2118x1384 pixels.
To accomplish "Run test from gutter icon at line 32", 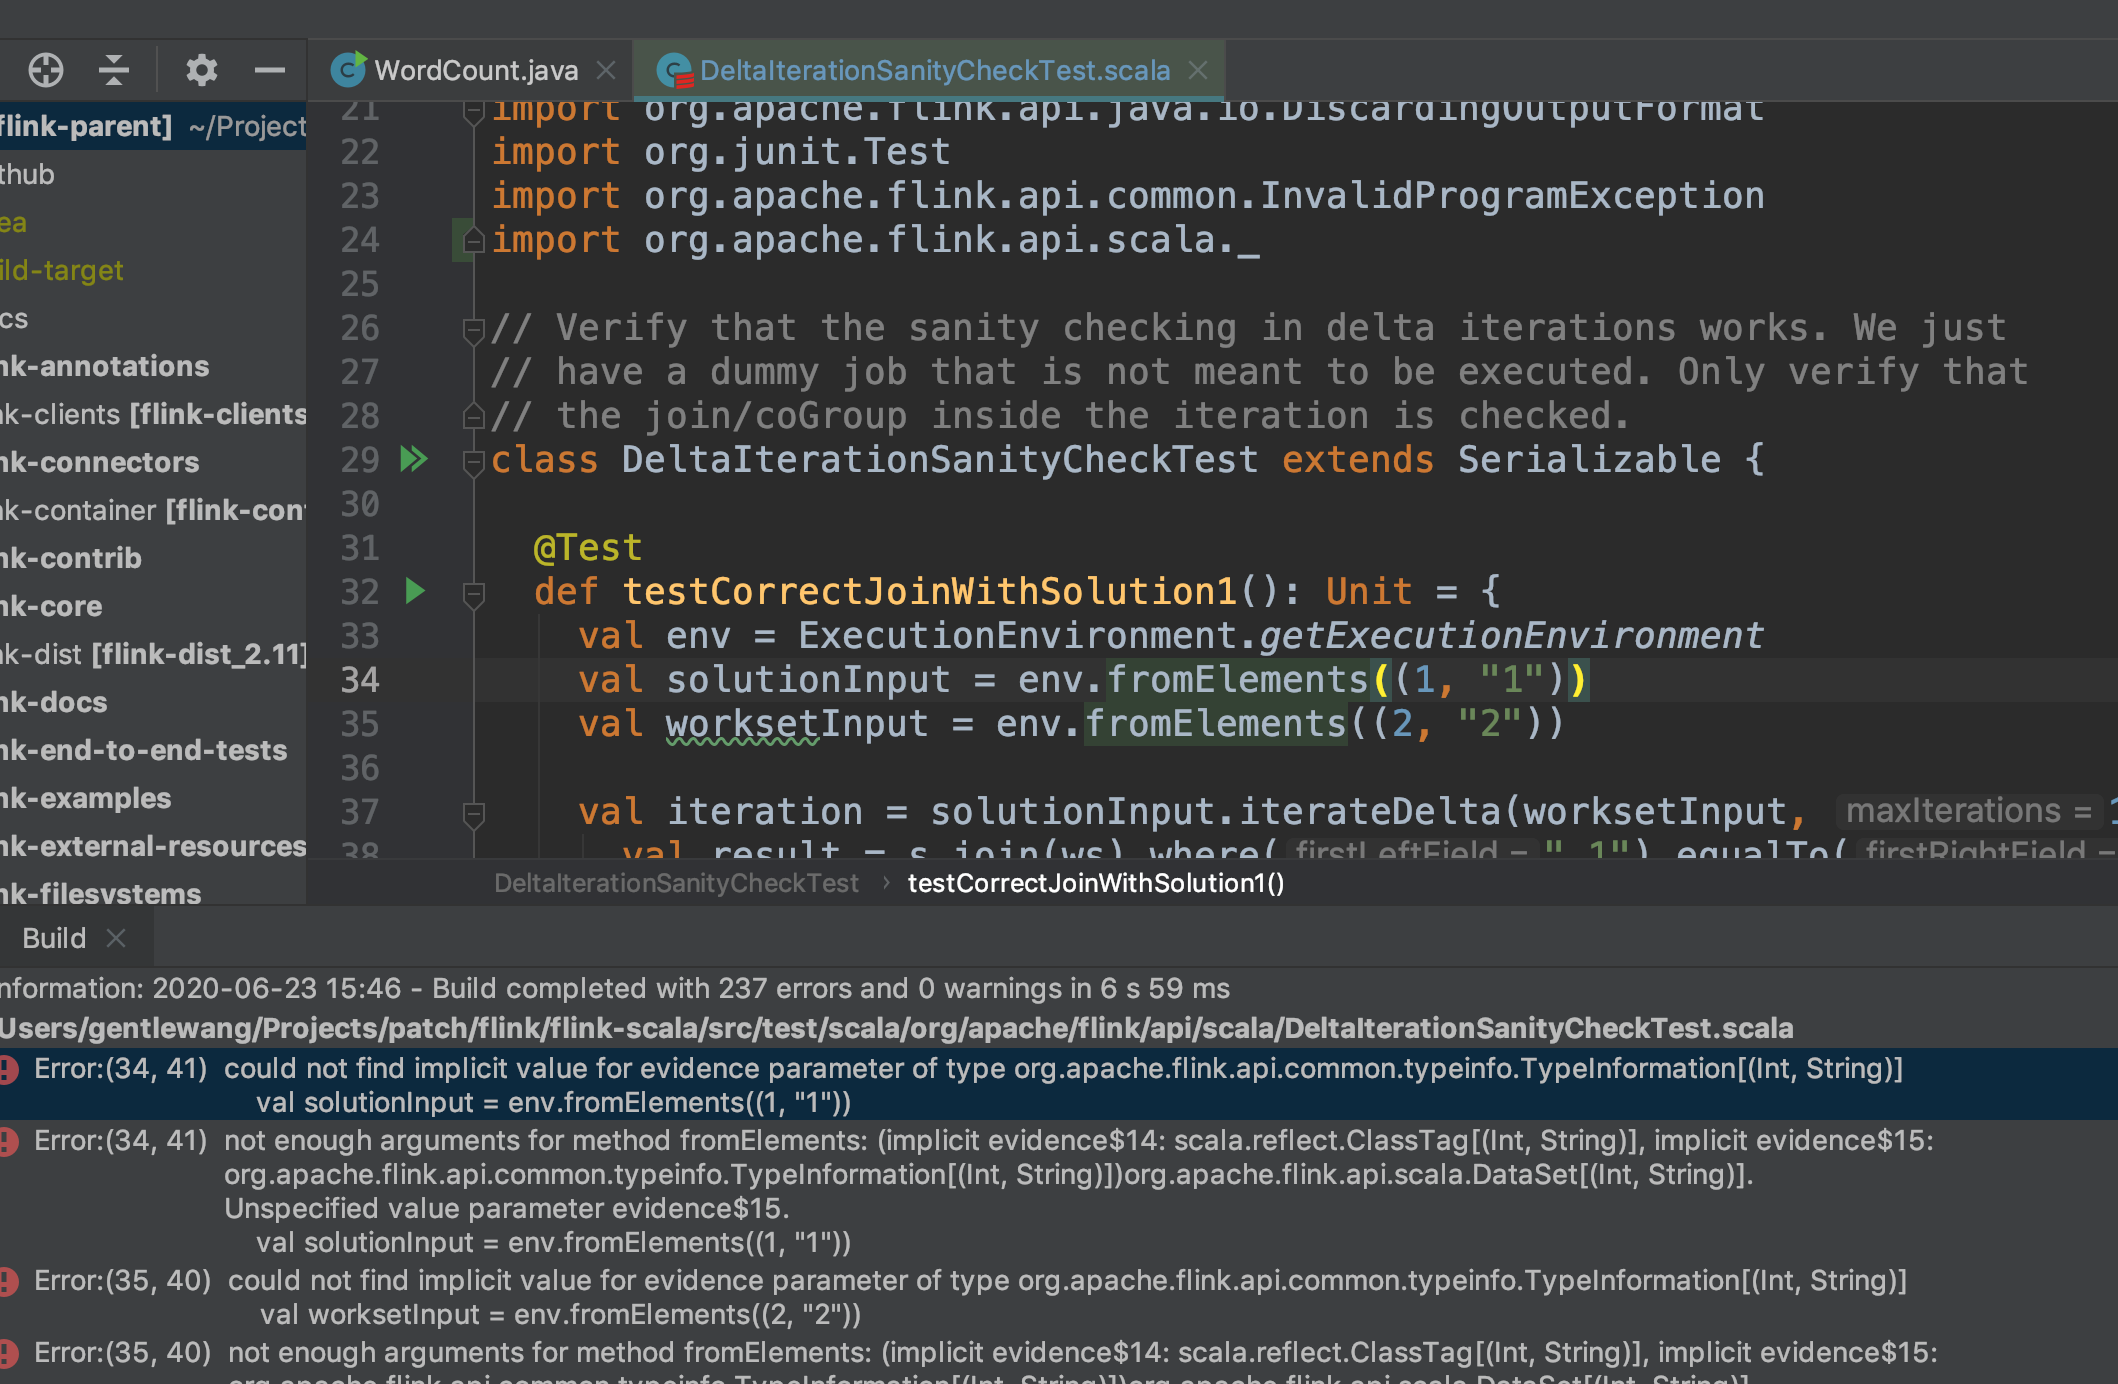I will click(415, 591).
